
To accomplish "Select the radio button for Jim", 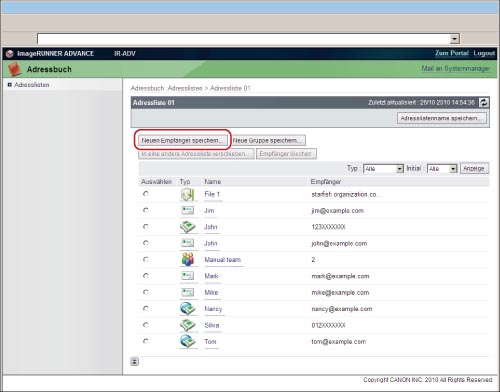I will [146, 210].
